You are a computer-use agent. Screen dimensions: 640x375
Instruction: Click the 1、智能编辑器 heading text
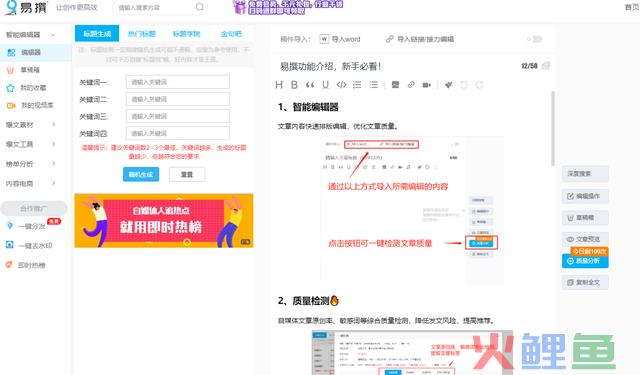click(308, 107)
